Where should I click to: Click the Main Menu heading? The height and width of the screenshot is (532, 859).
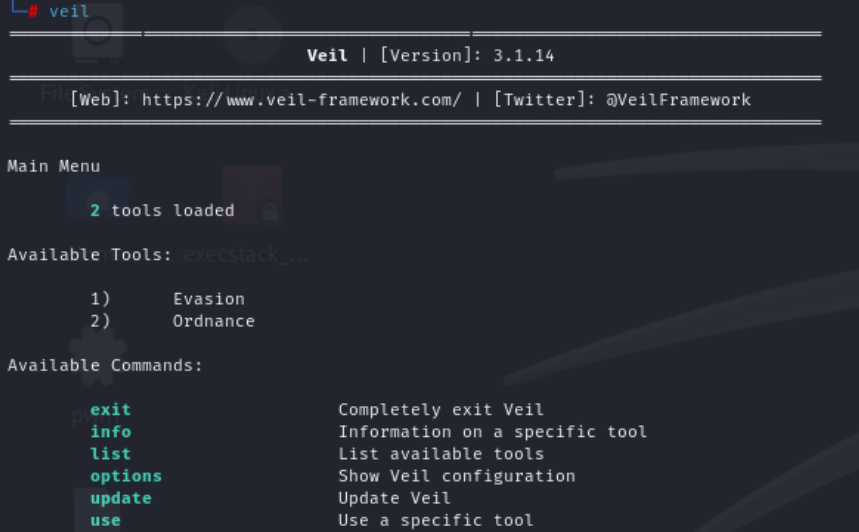point(54,166)
